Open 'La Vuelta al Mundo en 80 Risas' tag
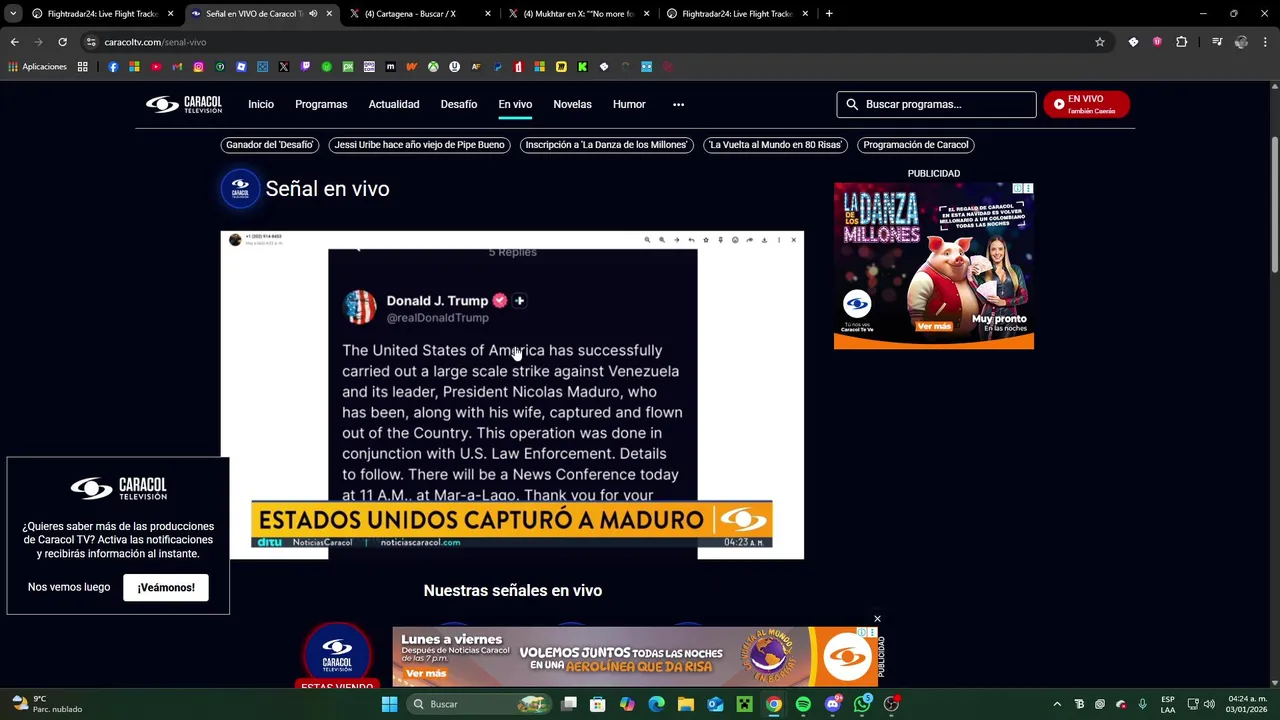The width and height of the screenshot is (1280, 720). click(776, 145)
